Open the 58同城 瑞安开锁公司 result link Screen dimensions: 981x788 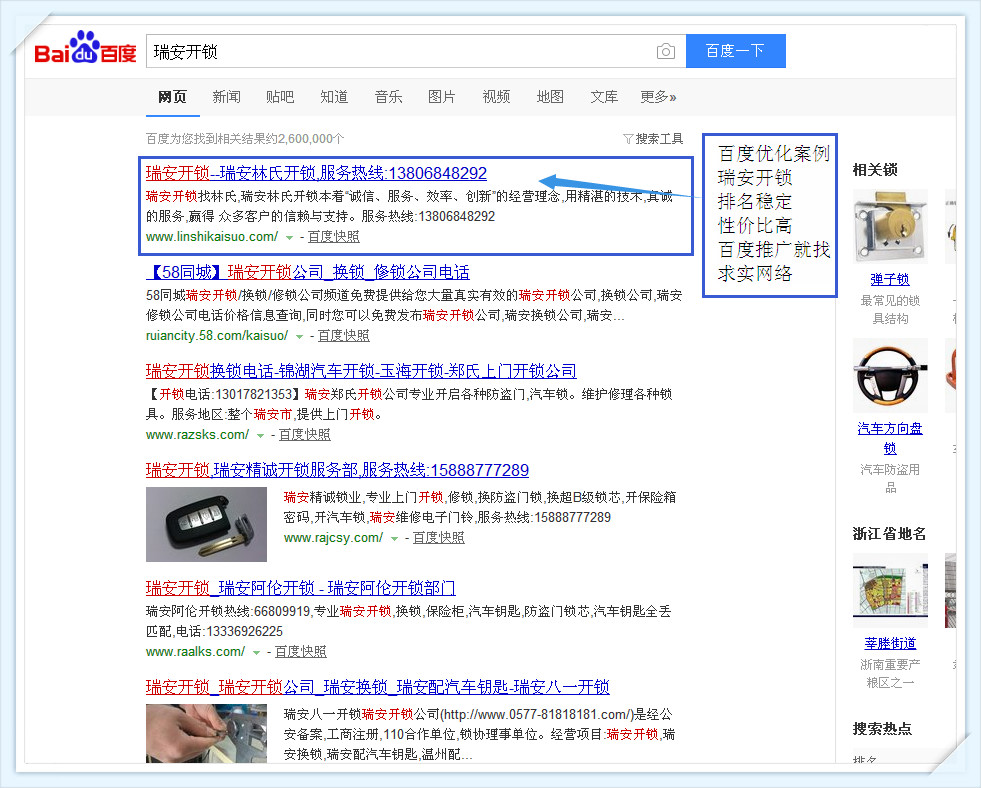pos(307,272)
